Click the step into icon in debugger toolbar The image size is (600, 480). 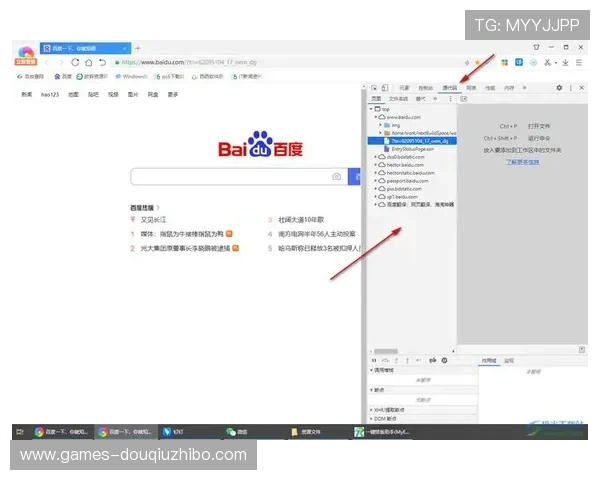[x=396, y=361]
